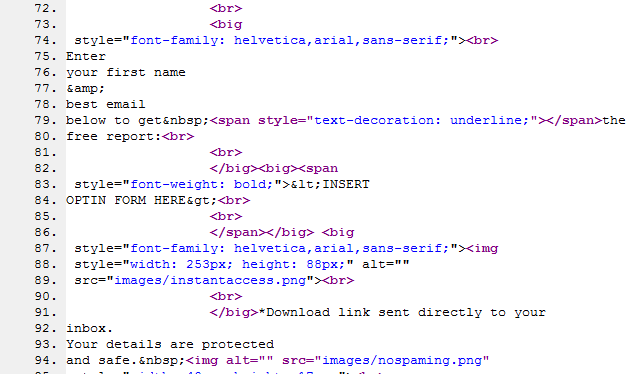This screenshot has height=374, width=634.
Task: Click 'below to get&nbsp;' text on line 79
Action: 138,120
